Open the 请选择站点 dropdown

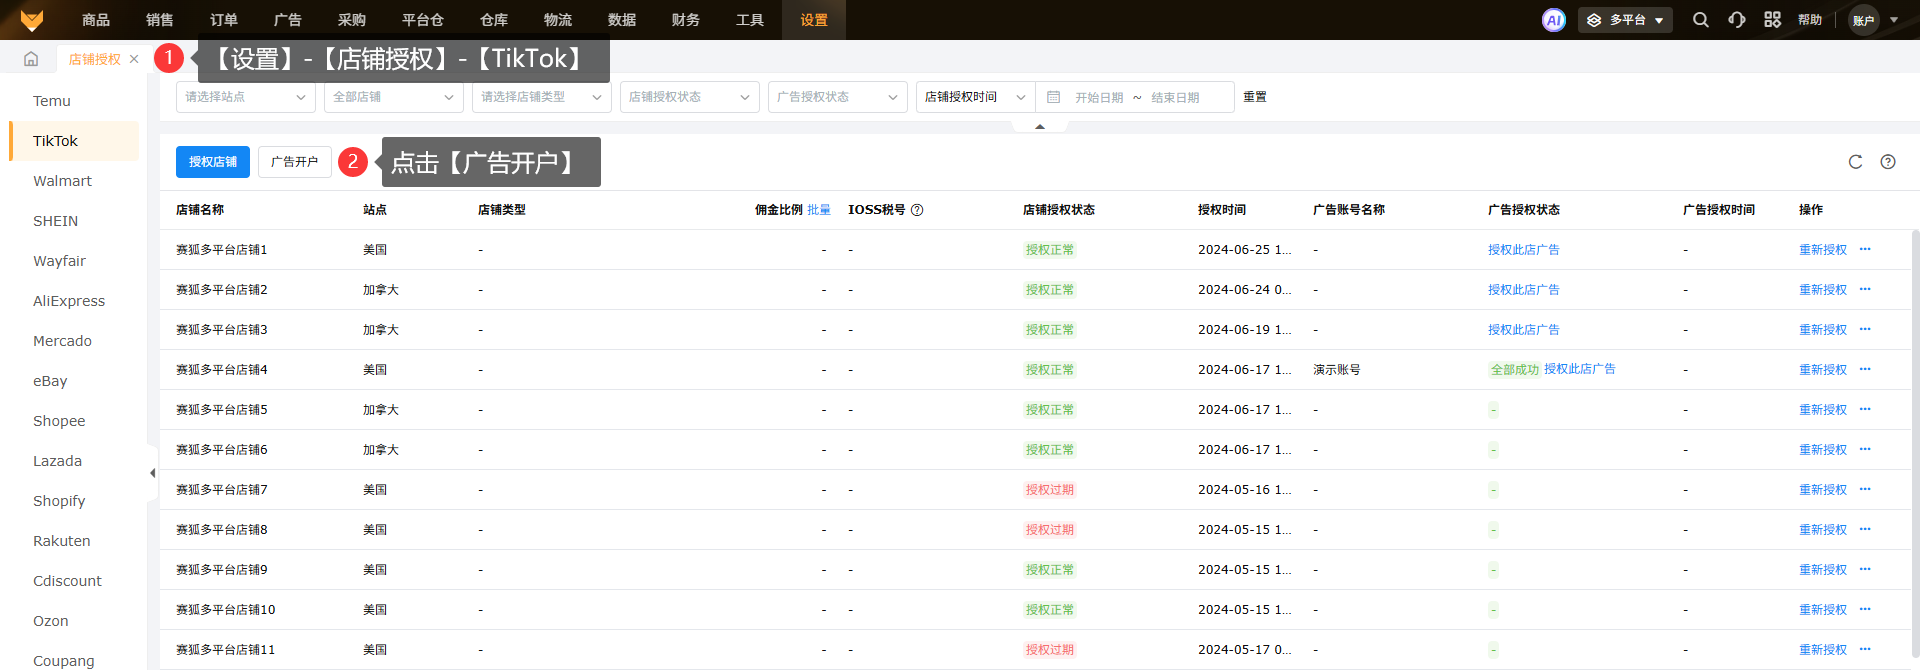(245, 97)
